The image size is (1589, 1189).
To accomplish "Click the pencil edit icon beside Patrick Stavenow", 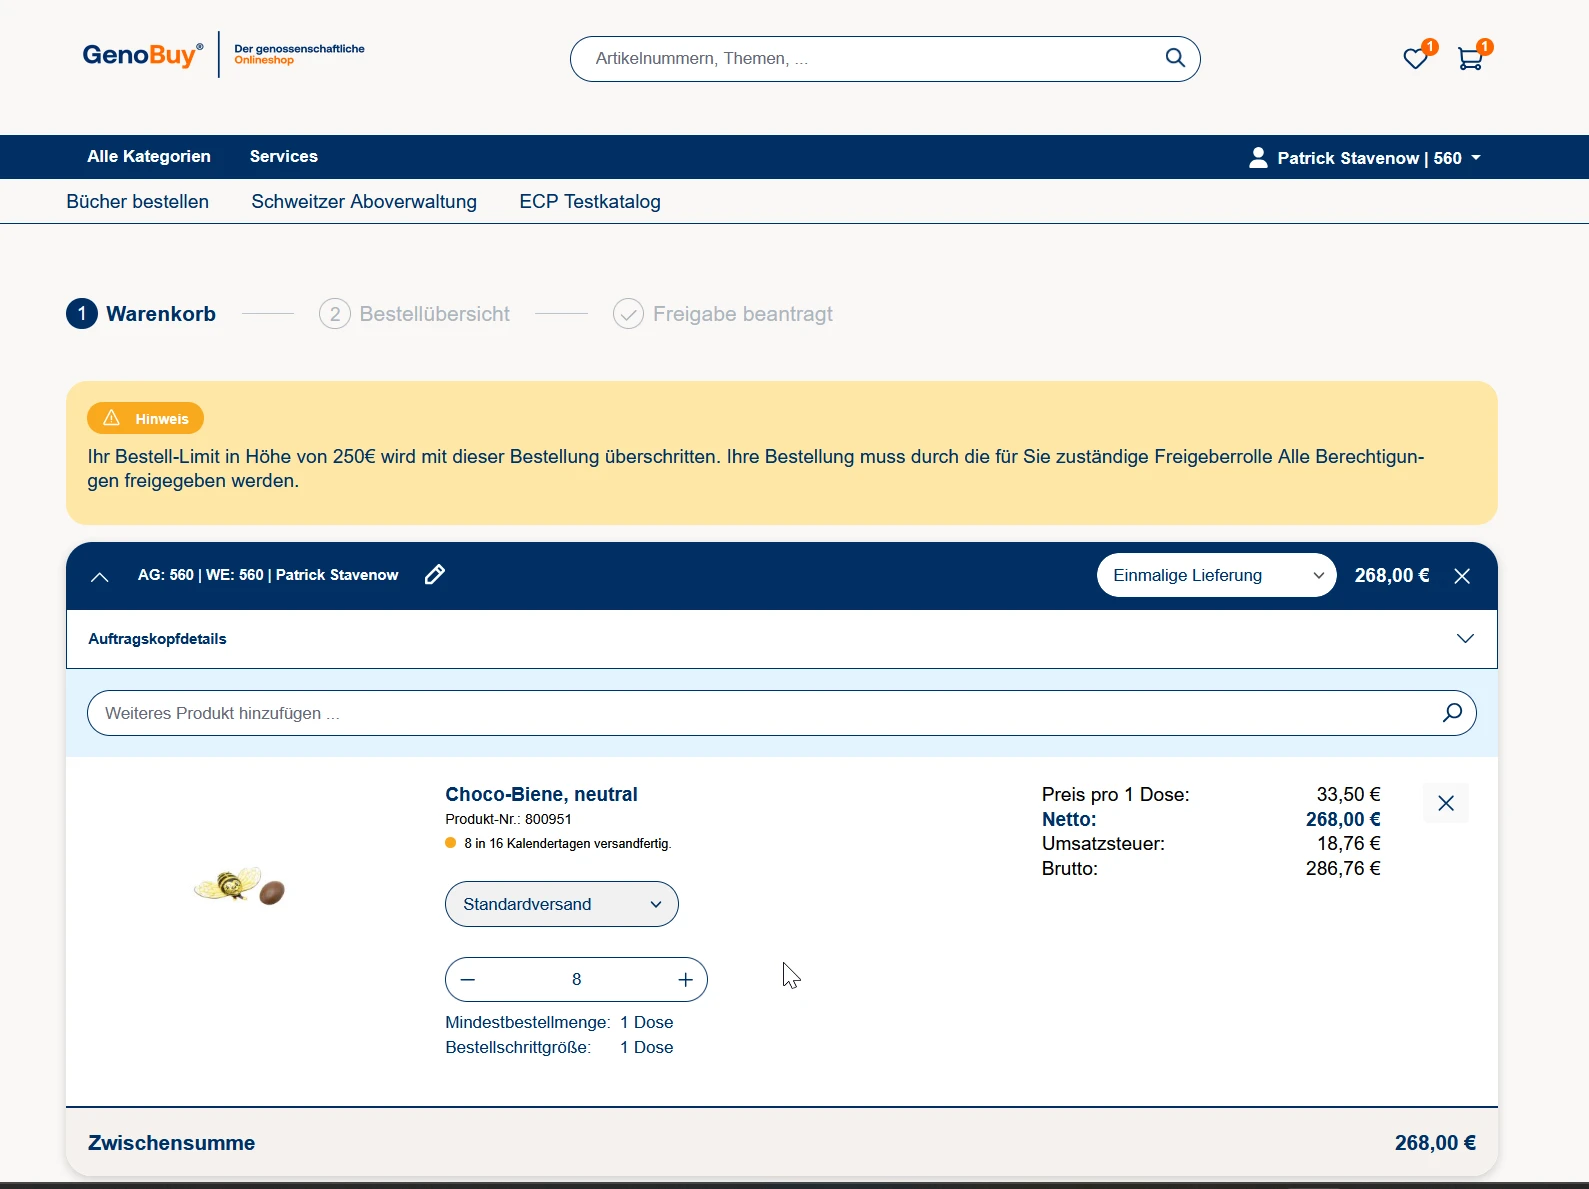I will tap(434, 575).
